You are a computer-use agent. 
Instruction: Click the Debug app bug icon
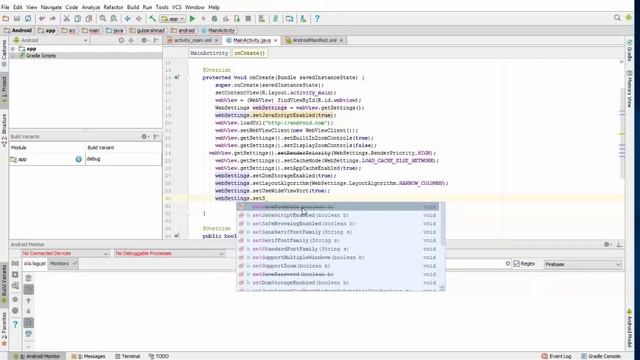click(215, 19)
